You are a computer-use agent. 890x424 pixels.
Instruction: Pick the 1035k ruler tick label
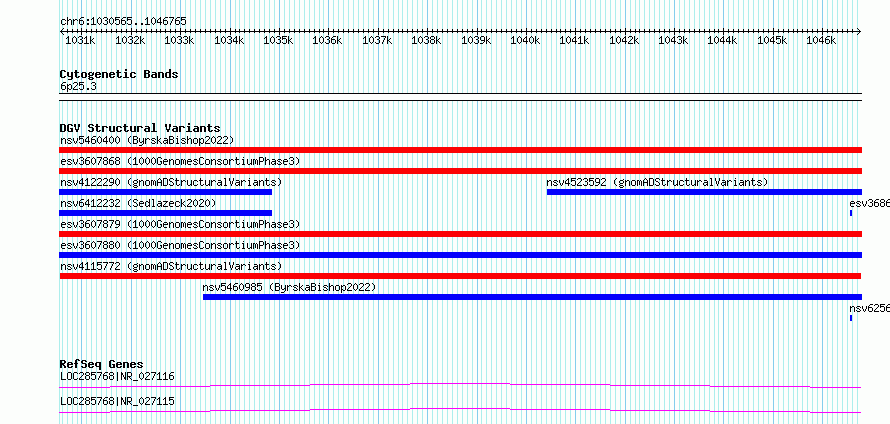(x=278, y=40)
